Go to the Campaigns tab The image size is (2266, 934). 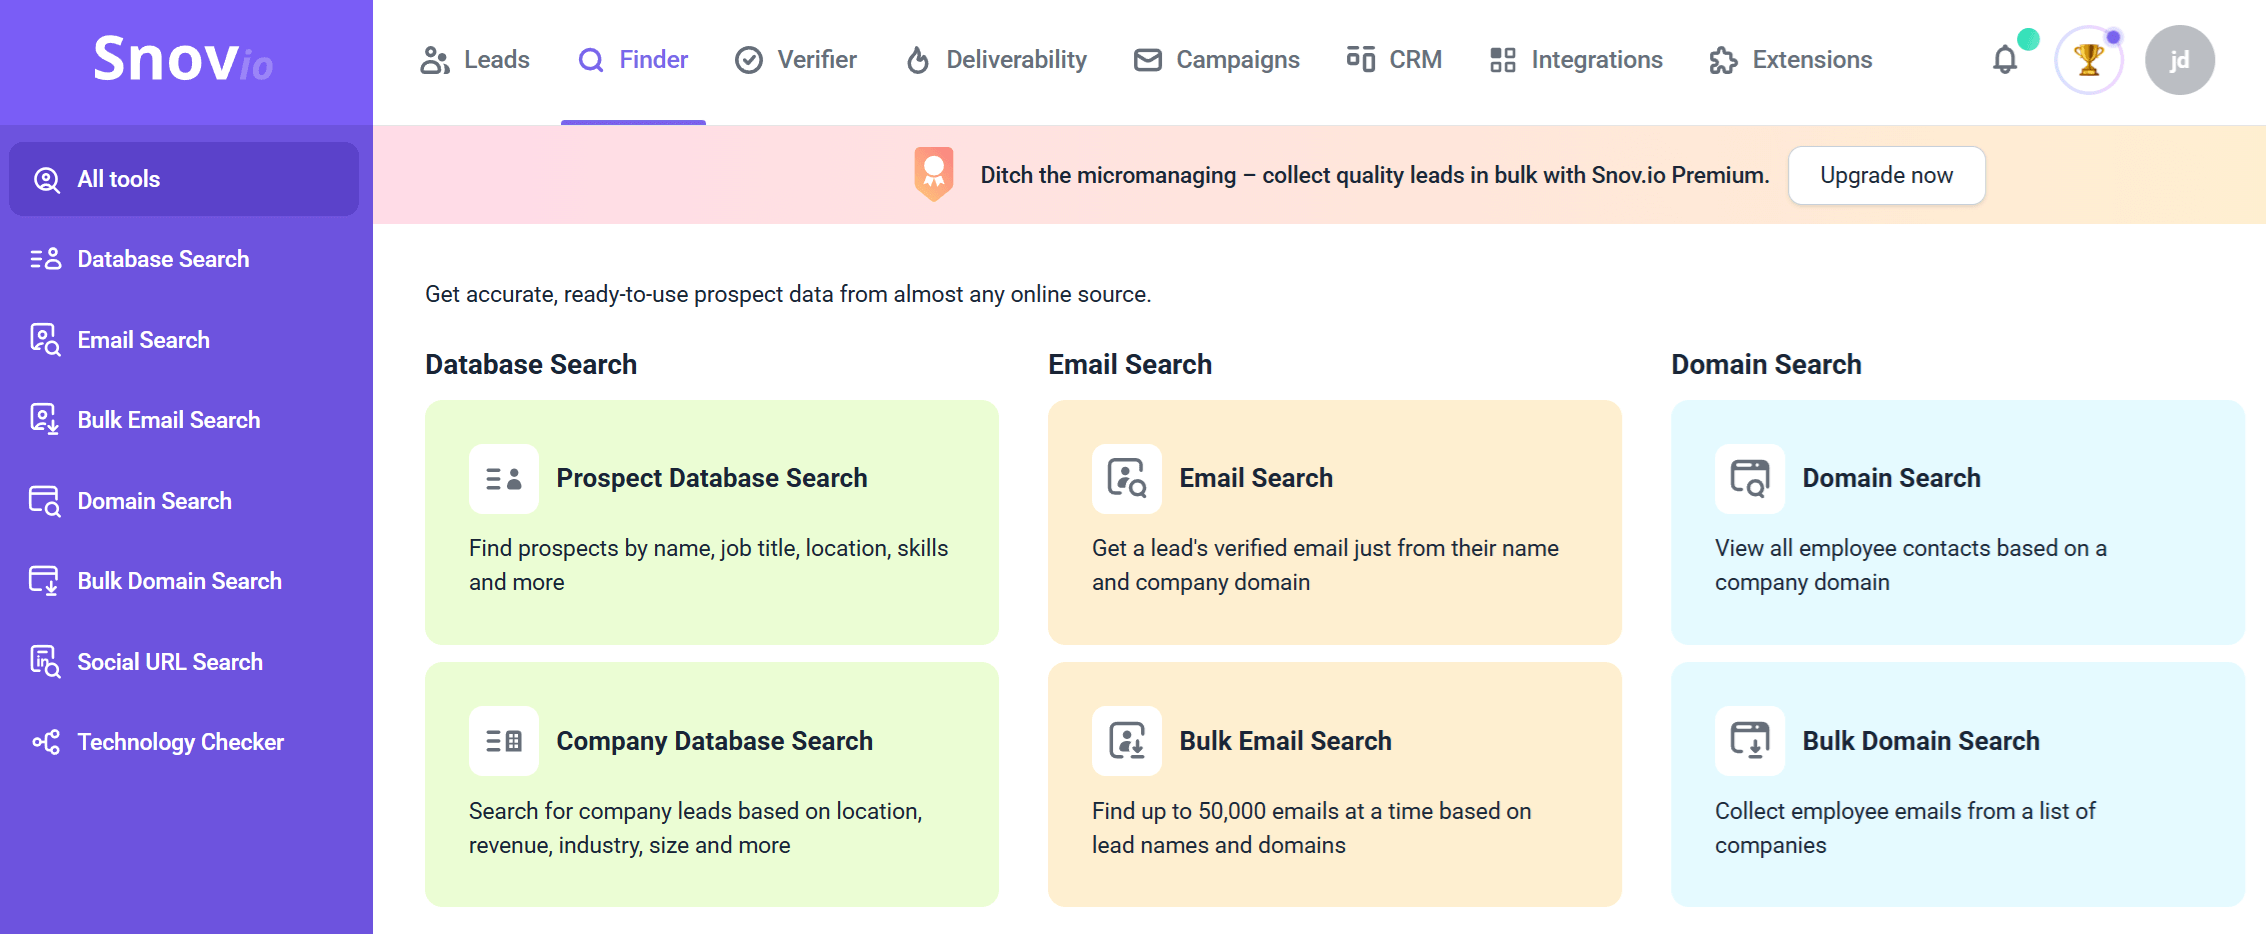point(1217,60)
